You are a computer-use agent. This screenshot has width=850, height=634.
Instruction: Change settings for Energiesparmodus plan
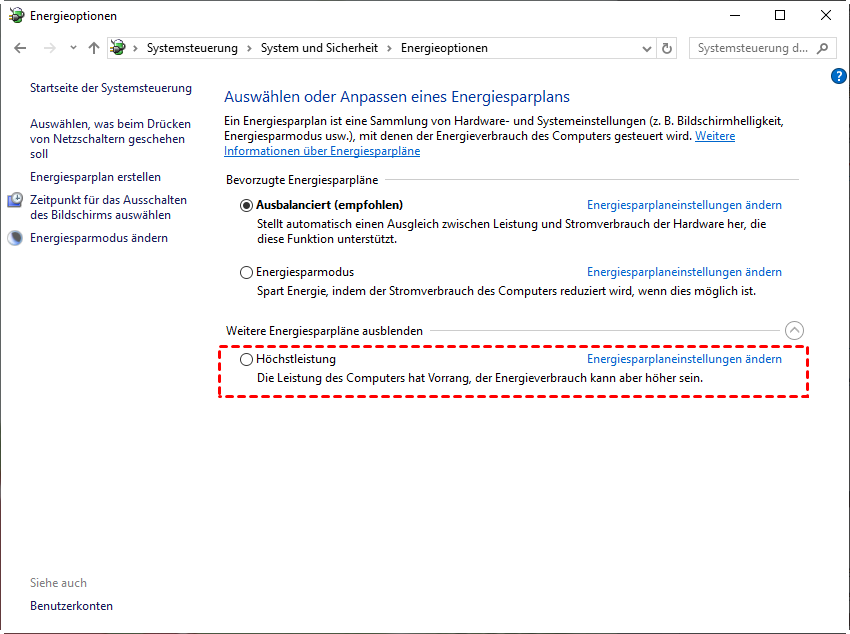pos(684,272)
